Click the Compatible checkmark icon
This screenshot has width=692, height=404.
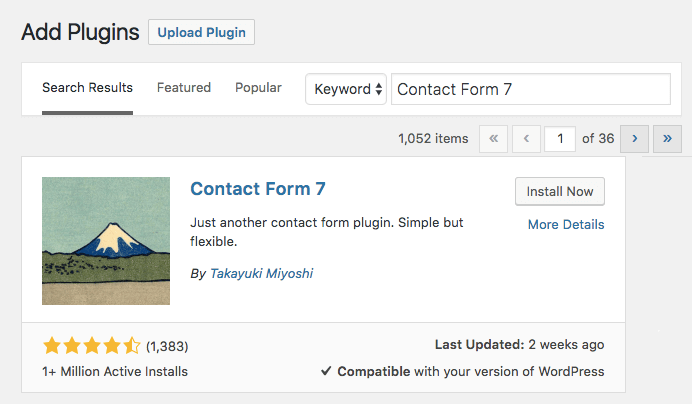326,371
